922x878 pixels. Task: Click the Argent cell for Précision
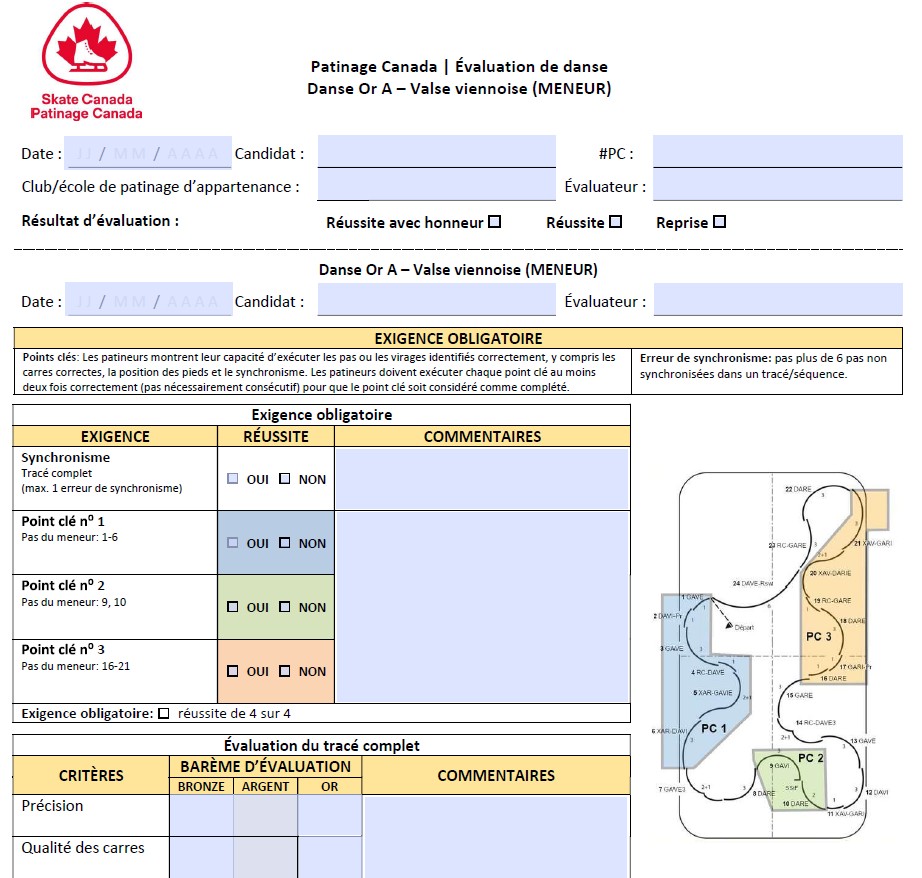coord(265,815)
